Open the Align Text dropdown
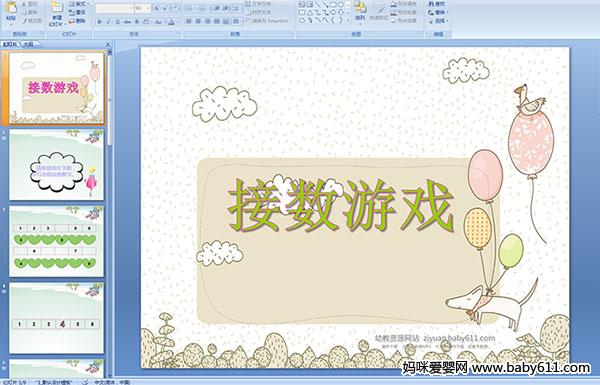Image resolution: width=600 pixels, height=385 pixels. click(261, 12)
